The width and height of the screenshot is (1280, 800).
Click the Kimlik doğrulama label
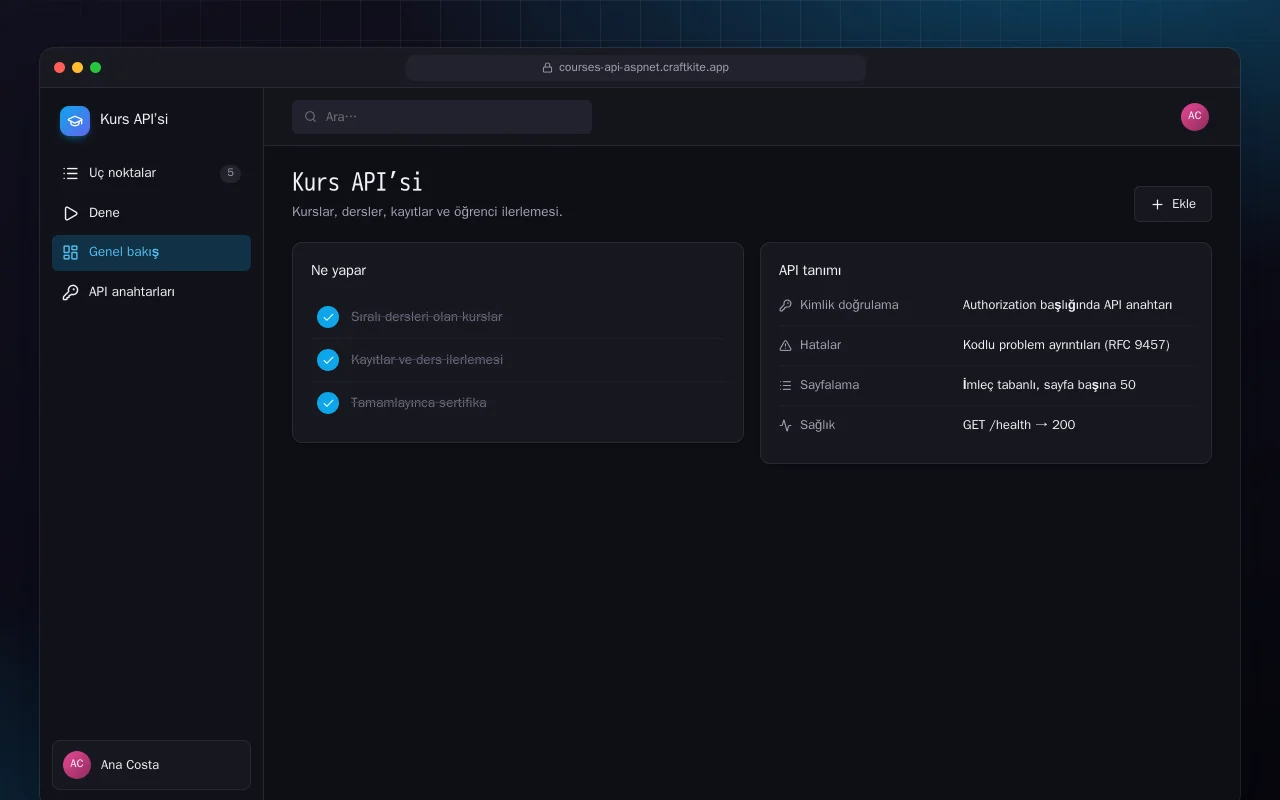849,305
